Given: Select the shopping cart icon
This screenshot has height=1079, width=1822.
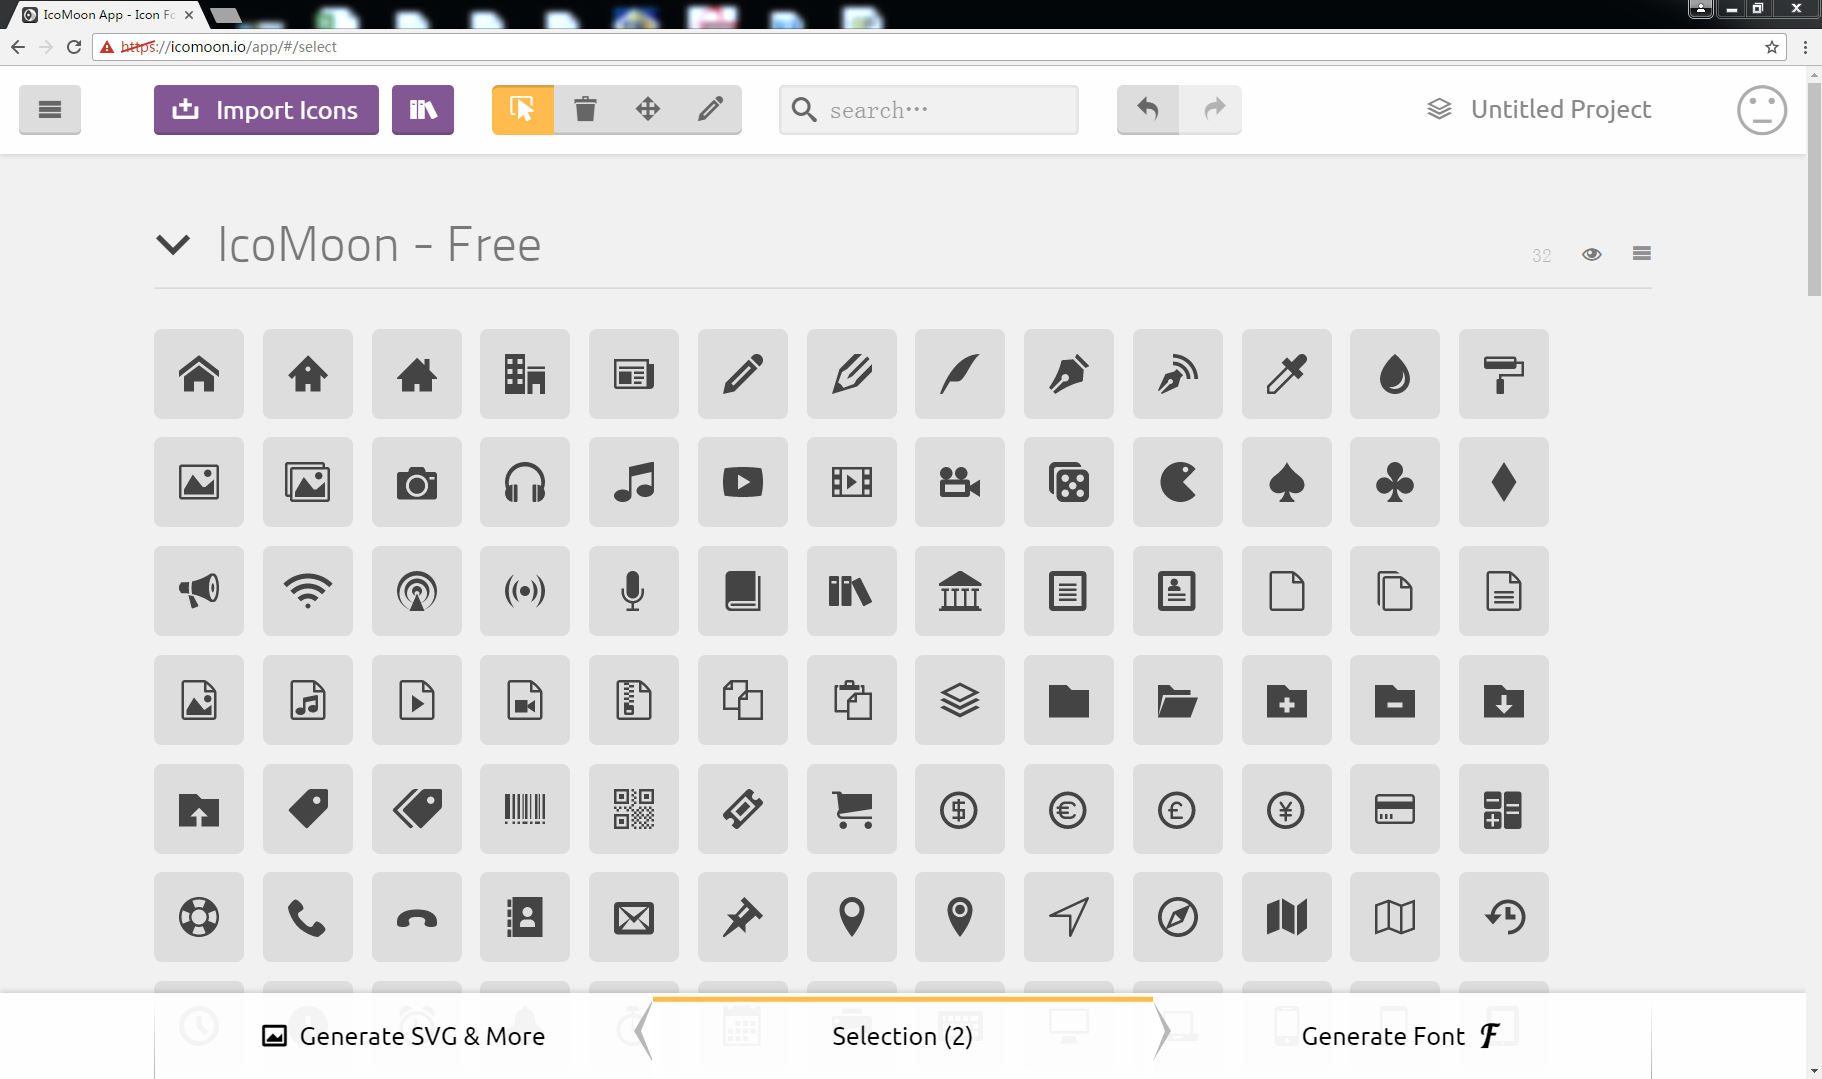Looking at the screenshot, I should click(852, 809).
